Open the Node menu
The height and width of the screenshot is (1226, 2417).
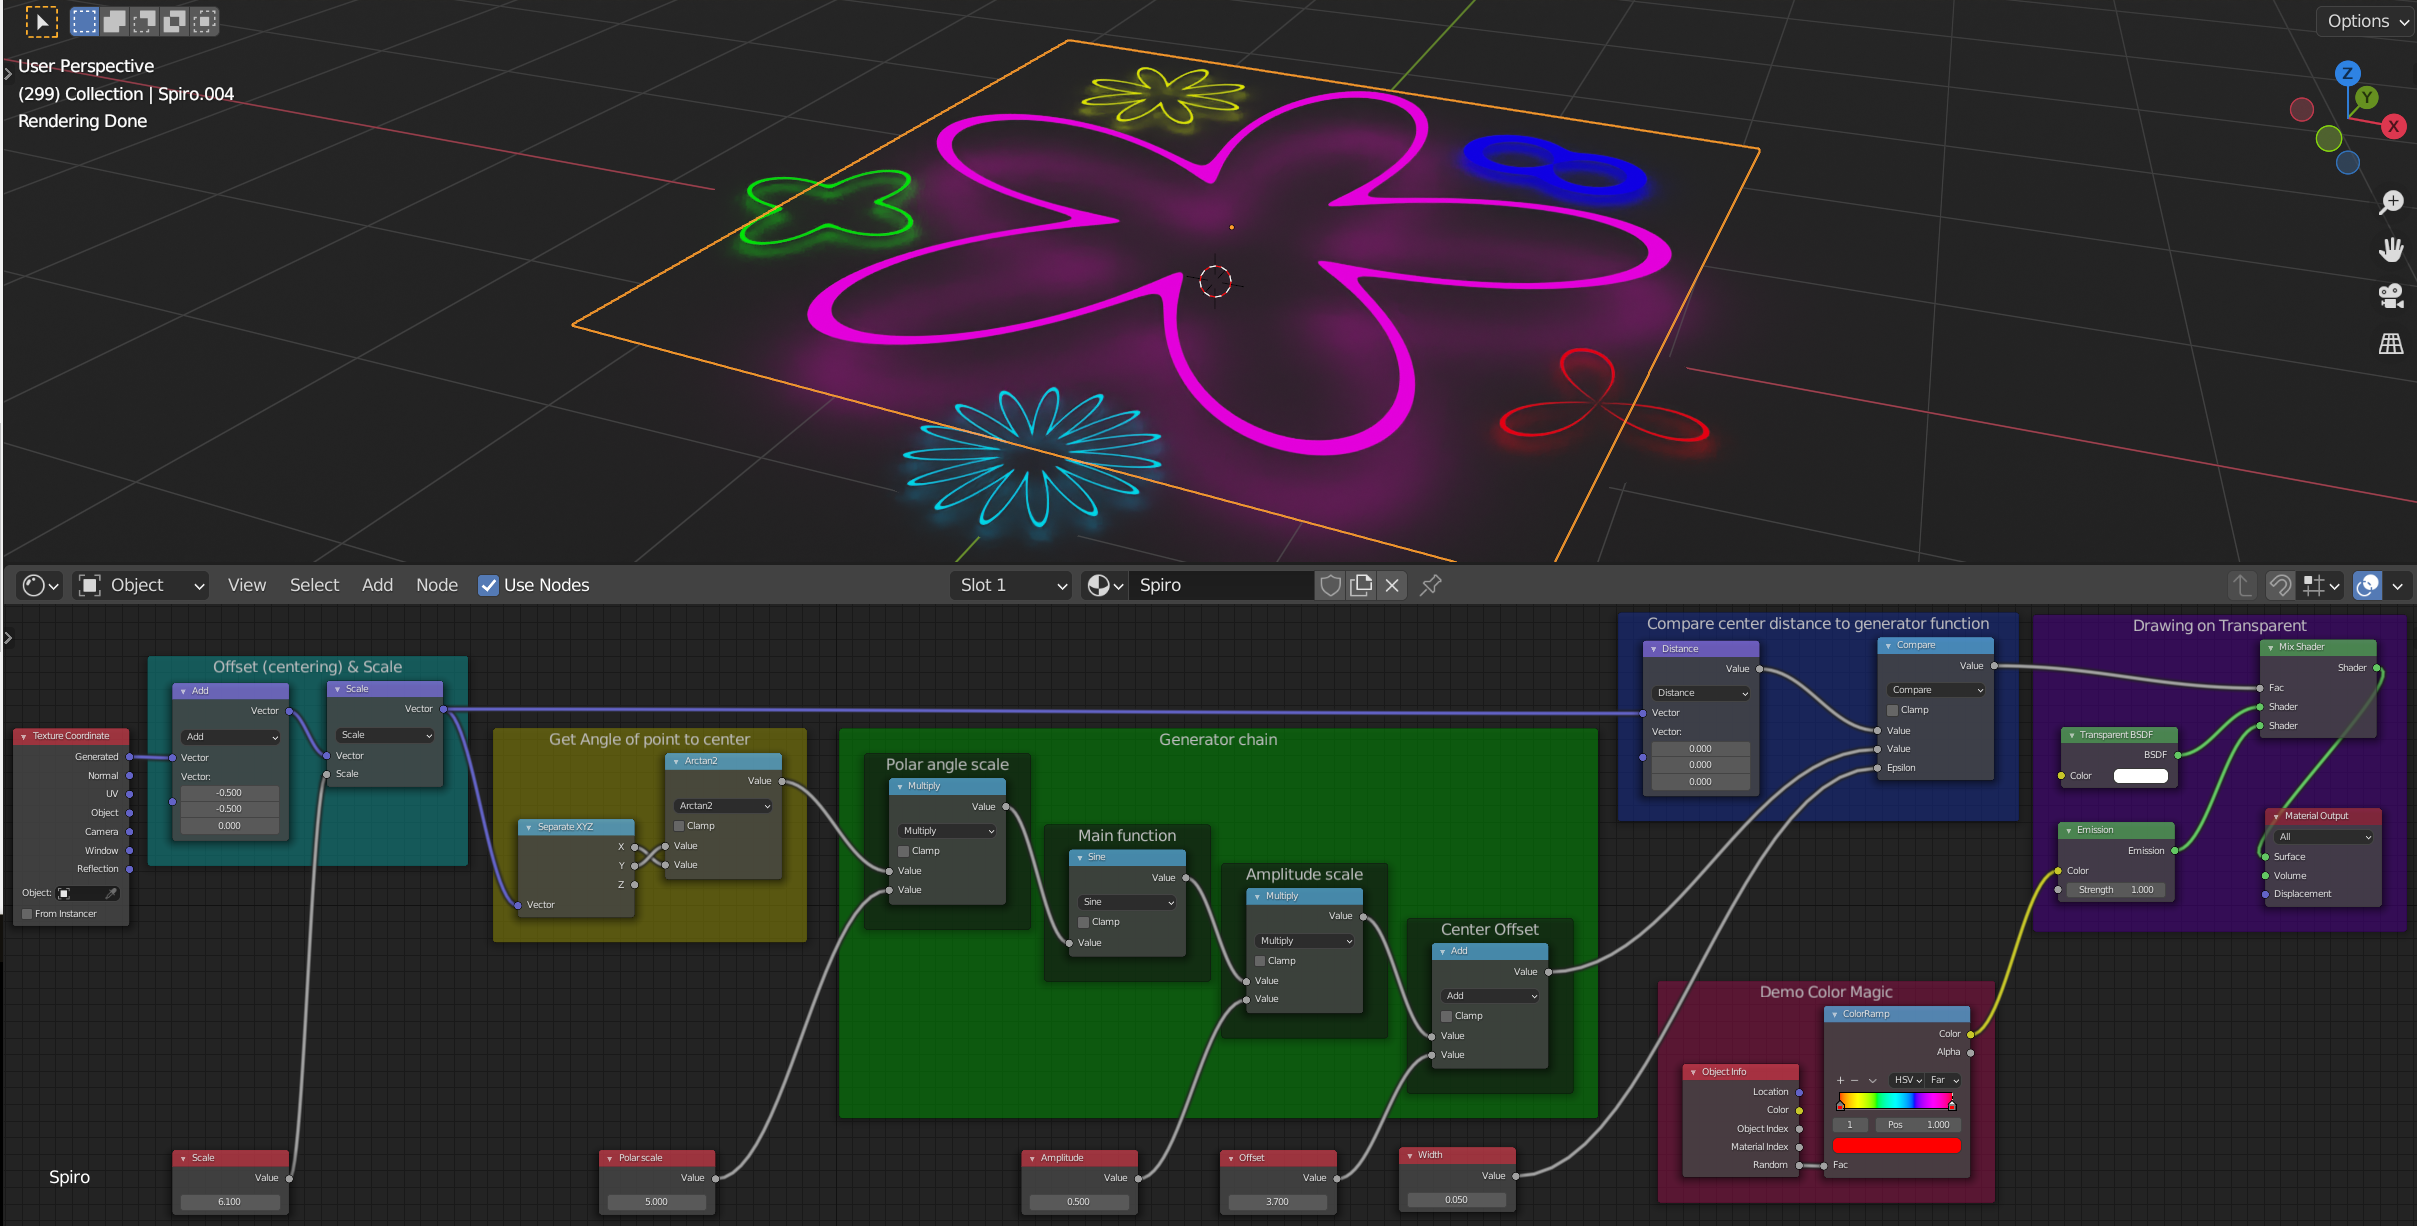tap(437, 585)
